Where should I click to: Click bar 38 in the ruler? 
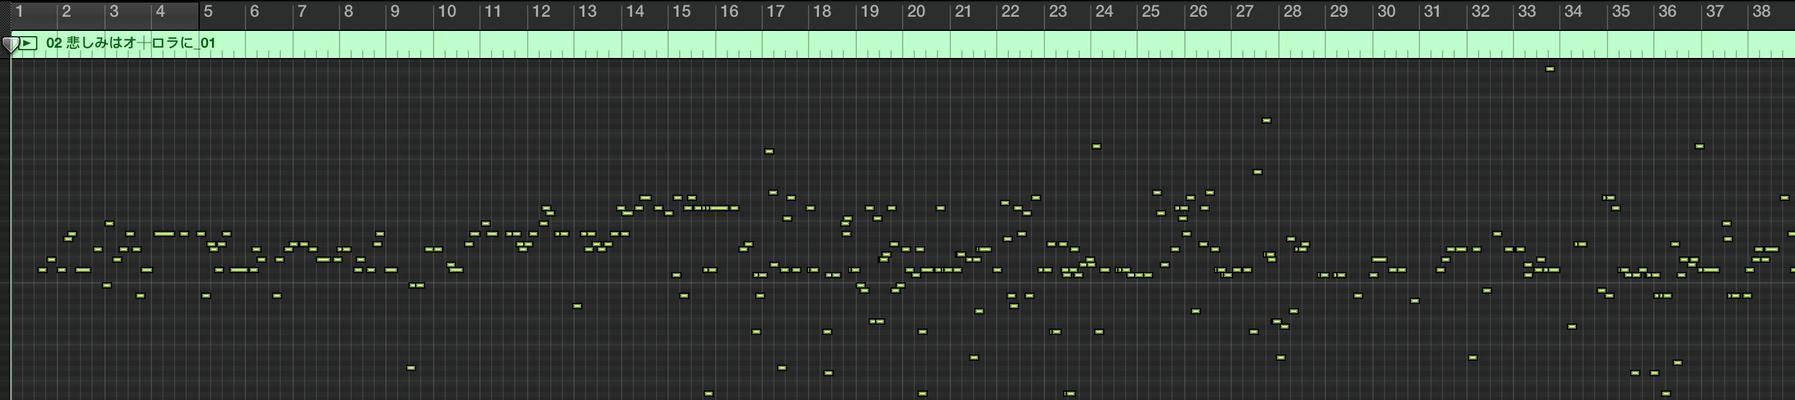tap(1761, 12)
